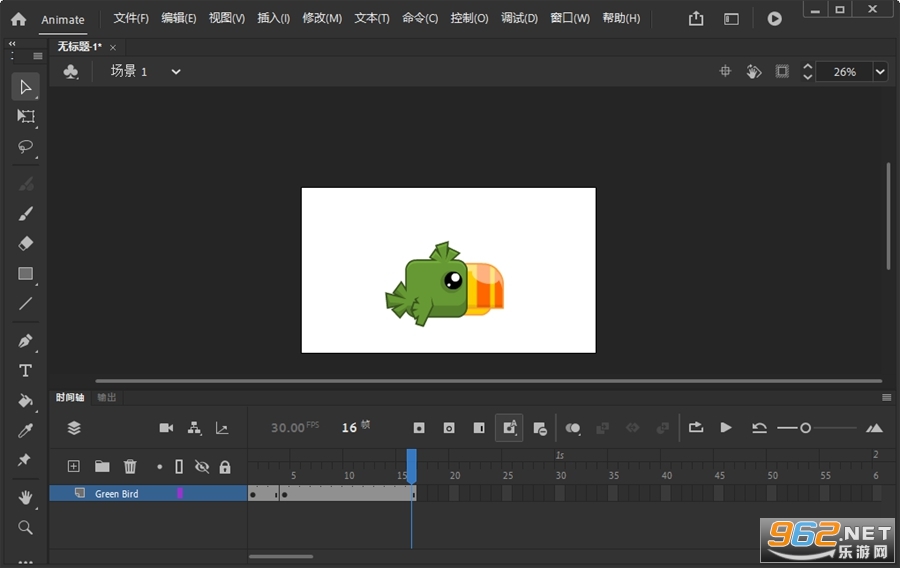Image resolution: width=900 pixels, height=568 pixels.
Task: Select the Asset Warp pin tool
Action: (x=24, y=460)
